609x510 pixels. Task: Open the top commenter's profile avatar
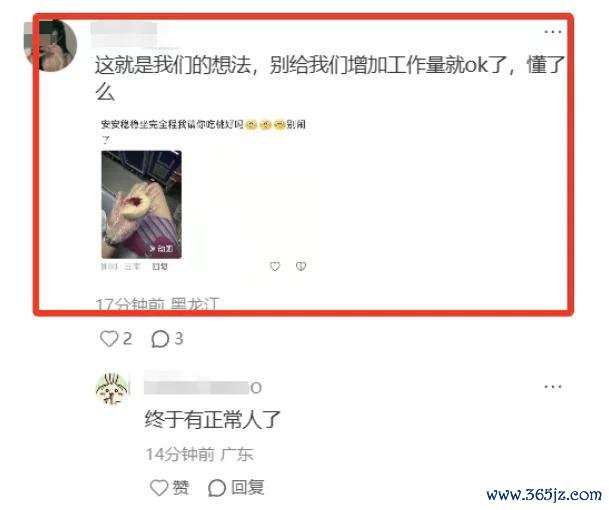coord(50,45)
